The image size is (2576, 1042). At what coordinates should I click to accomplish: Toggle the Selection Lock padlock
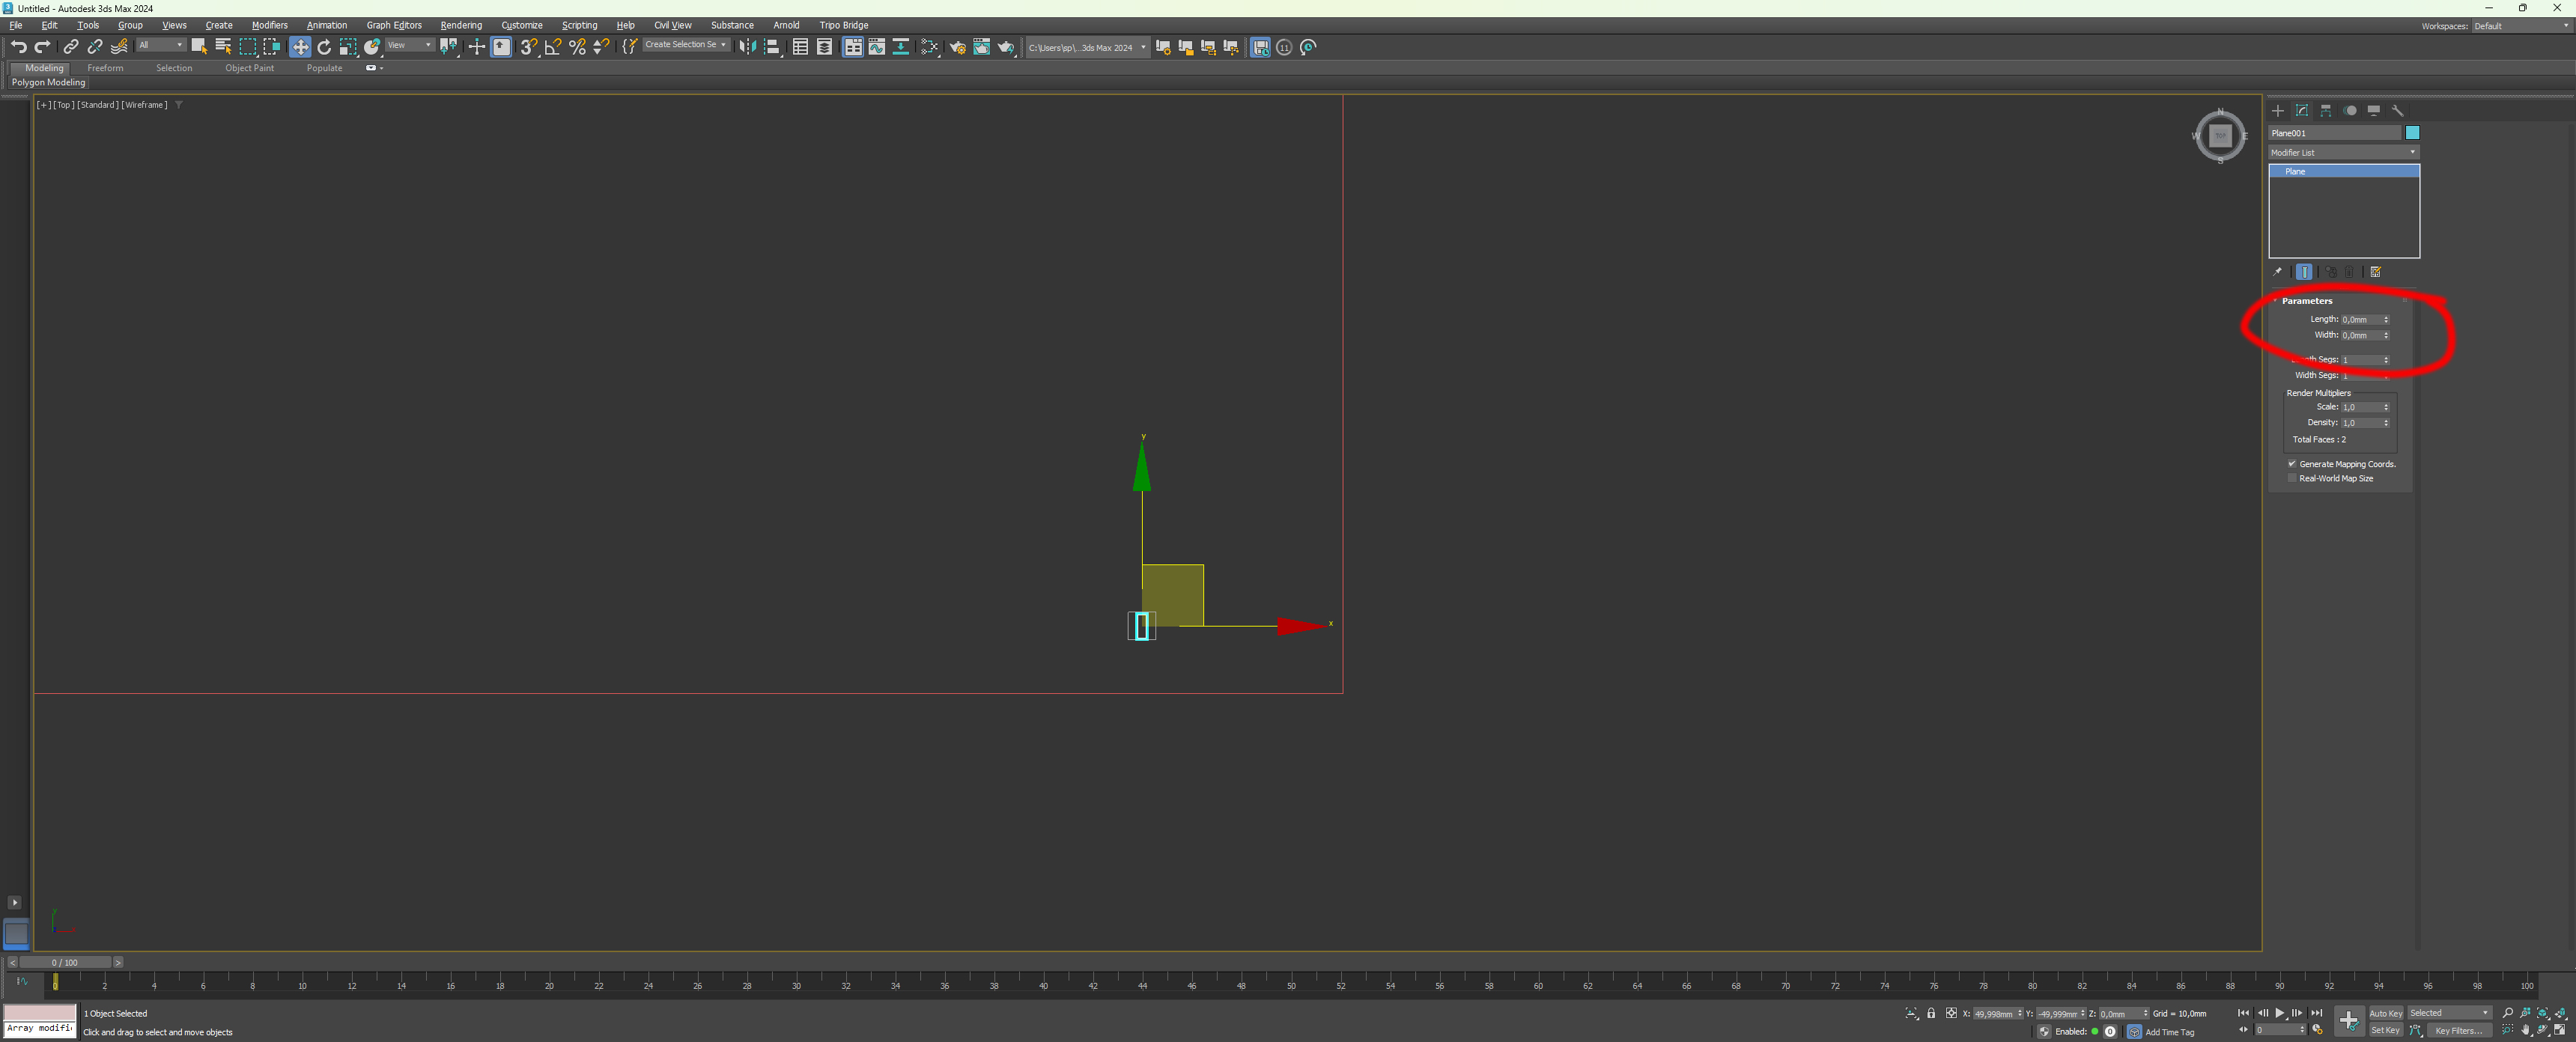click(1931, 1013)
